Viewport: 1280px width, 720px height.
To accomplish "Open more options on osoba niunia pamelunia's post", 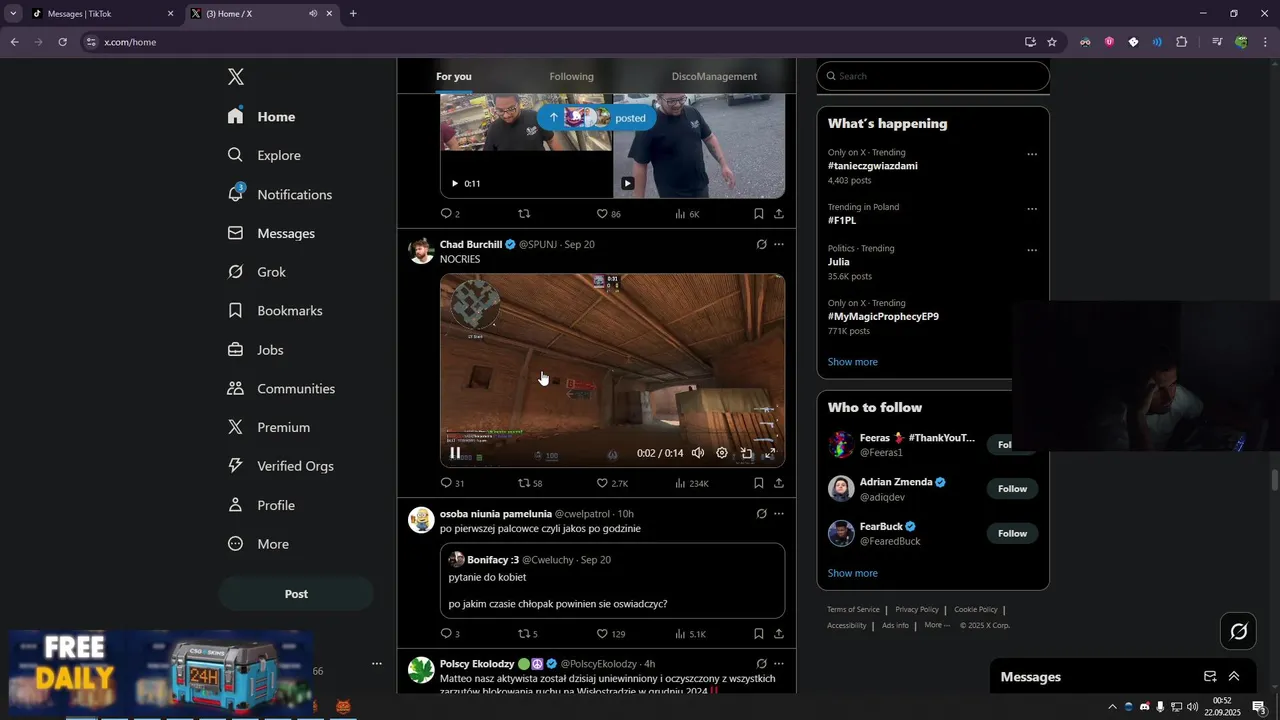I will pyautogui.click(x=779, y=514).
